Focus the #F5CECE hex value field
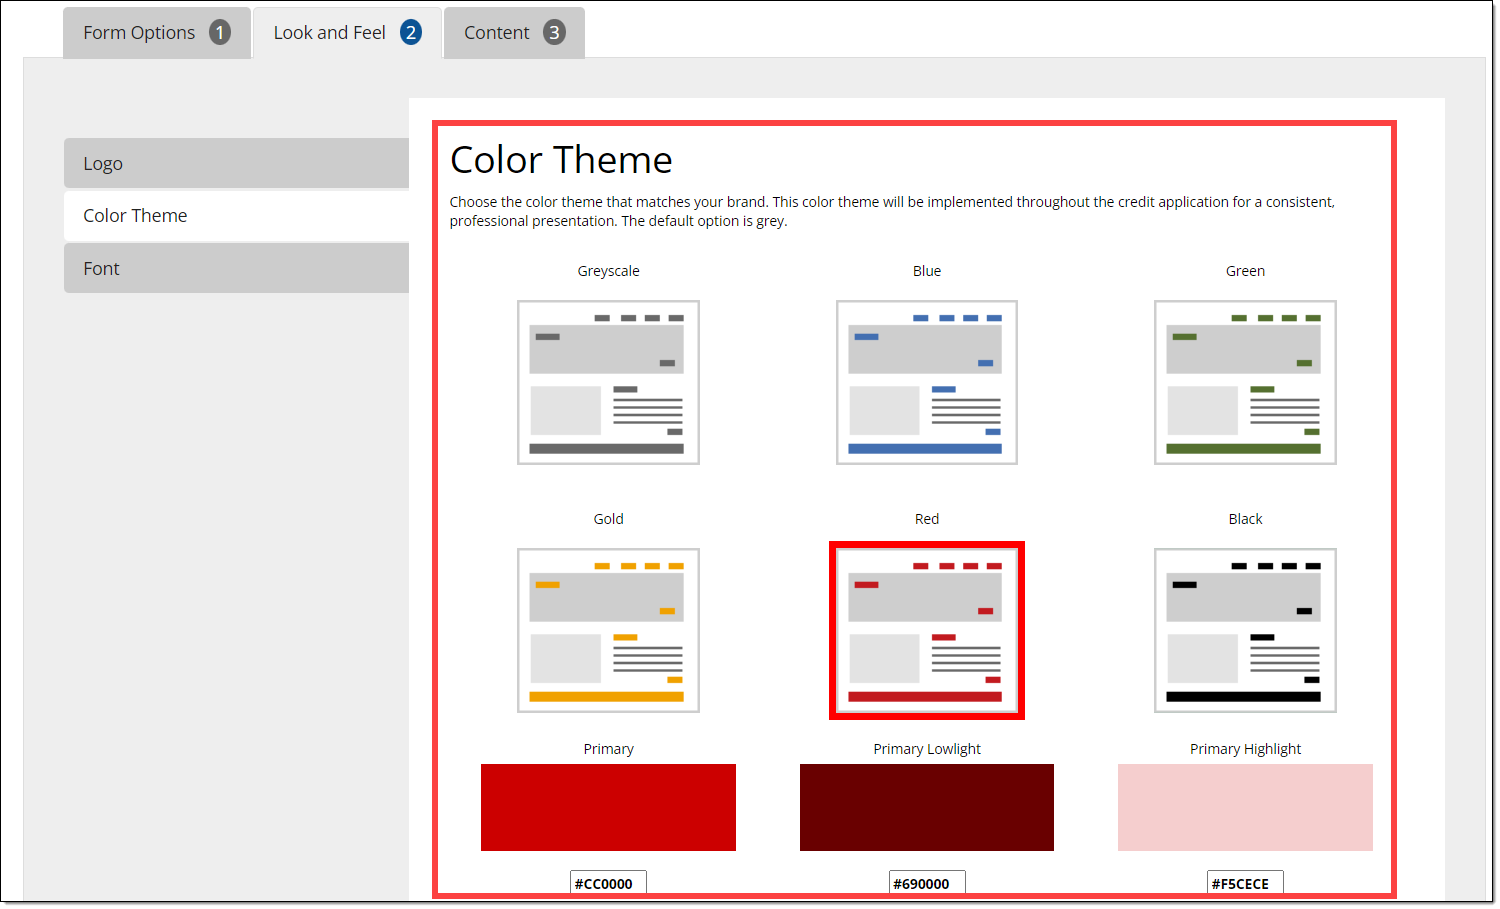 tap(1245, 883)
